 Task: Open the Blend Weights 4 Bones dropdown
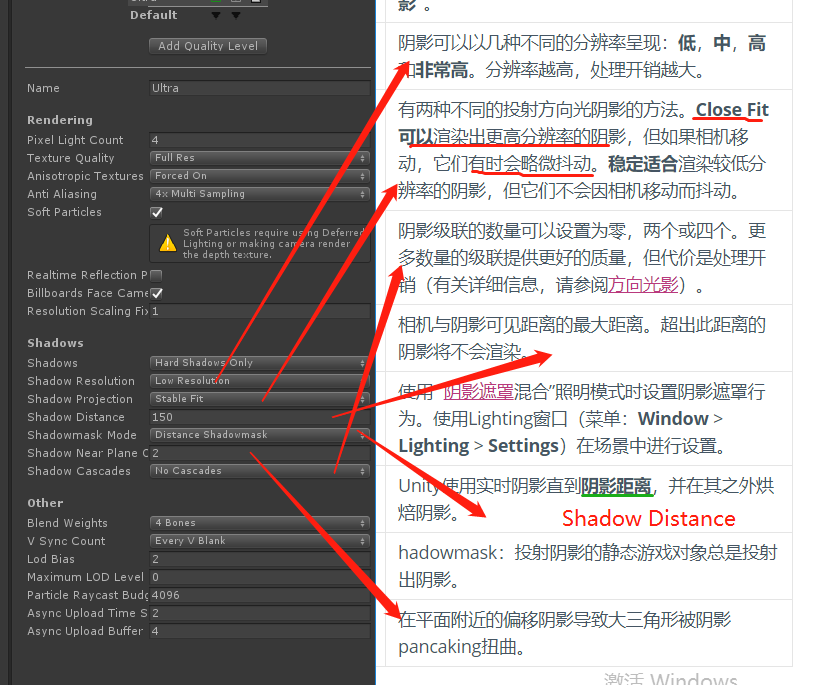click(260, 522)
